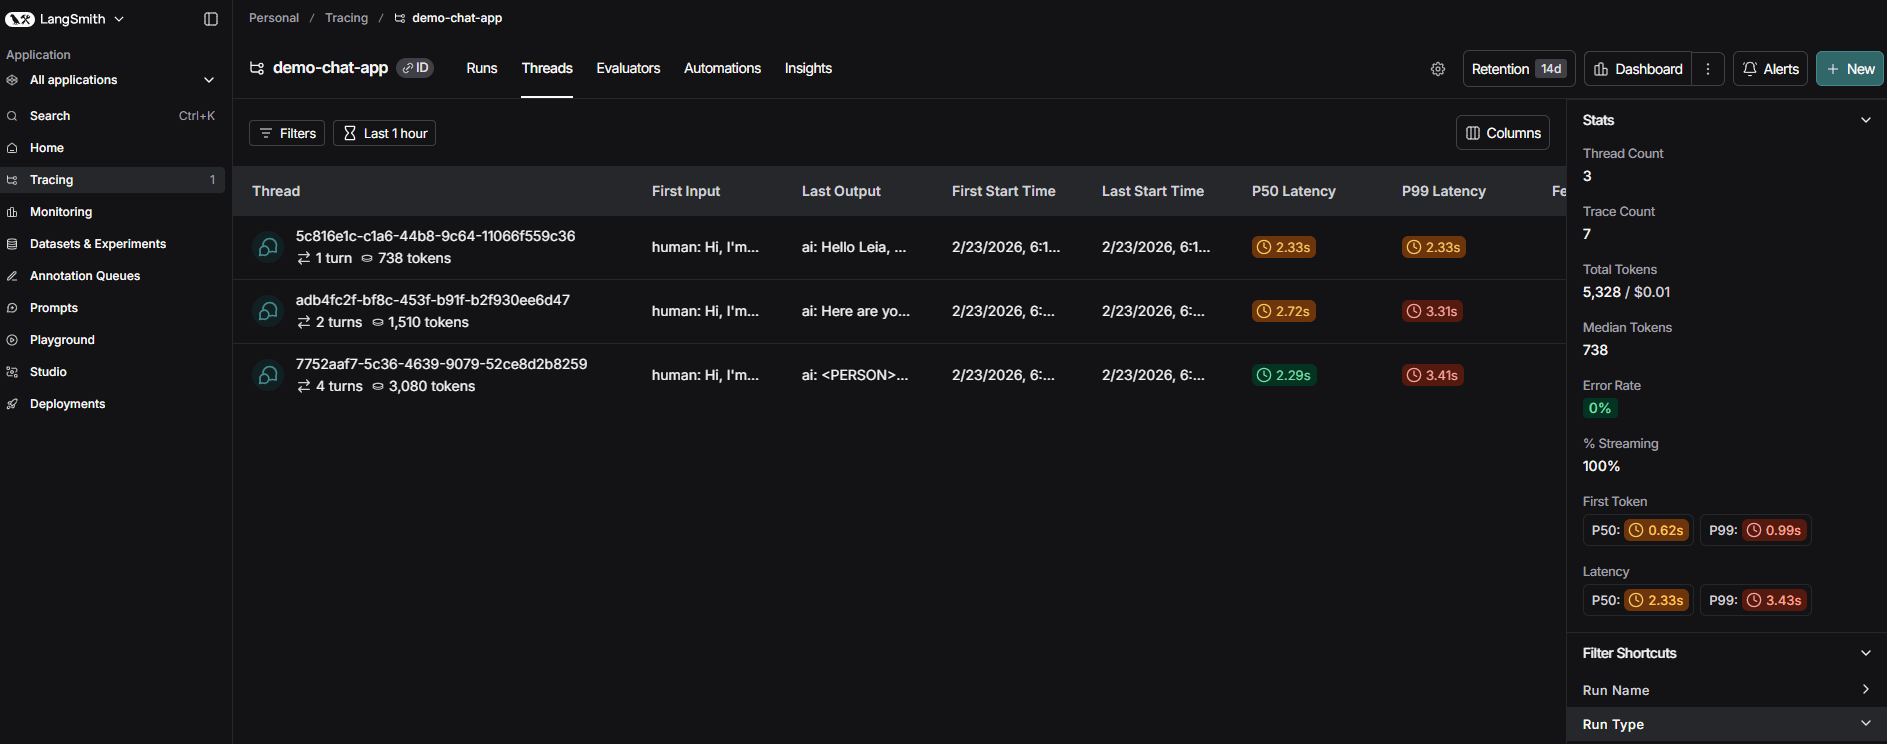The height and width of the screenshot is (744, 1887).
Task: Click the First Start Time column header
Action: tap(1004, 191)
